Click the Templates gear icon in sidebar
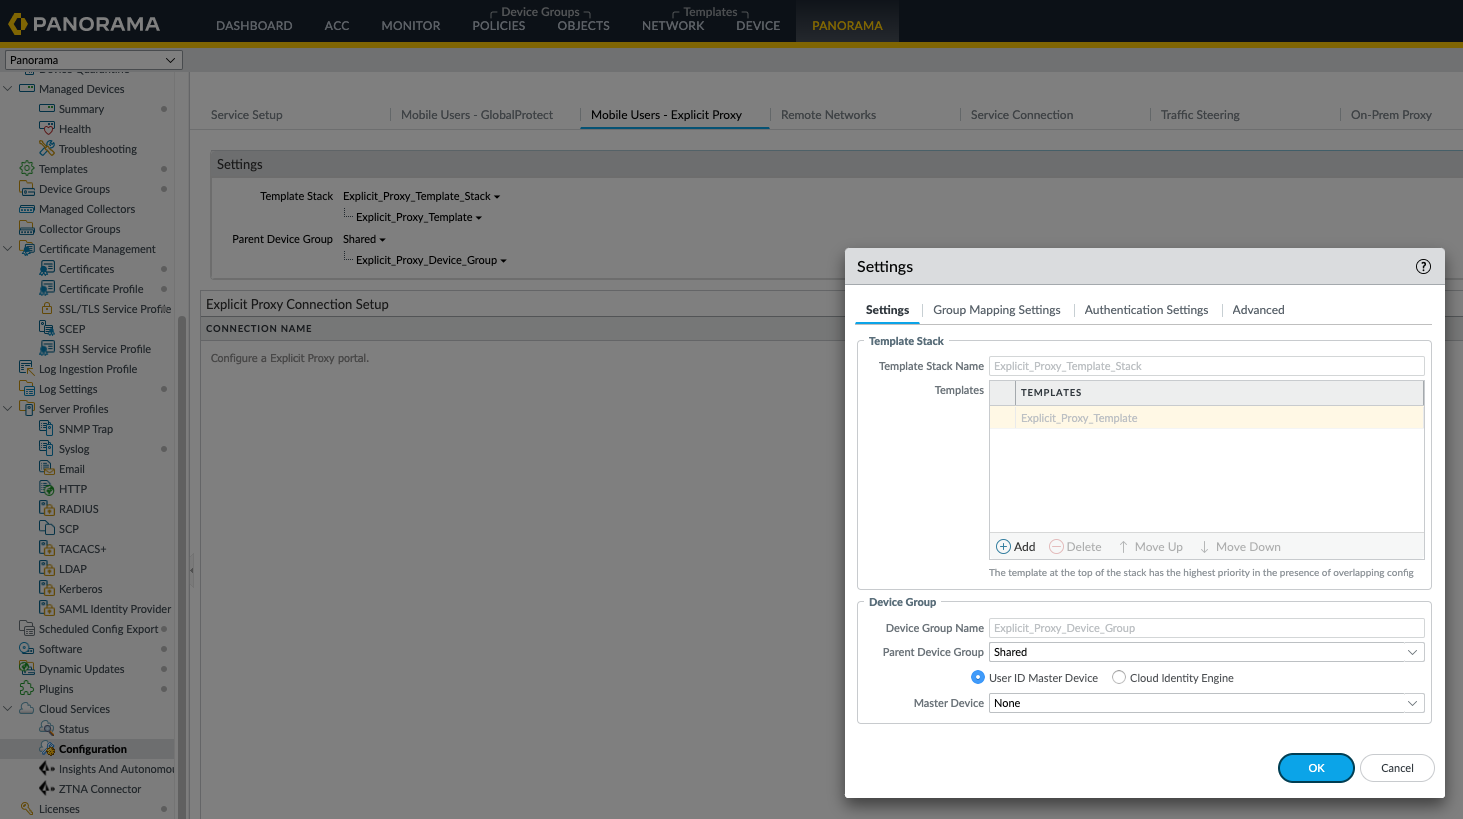The image size is (1463, 819). (x=27, y=169)
